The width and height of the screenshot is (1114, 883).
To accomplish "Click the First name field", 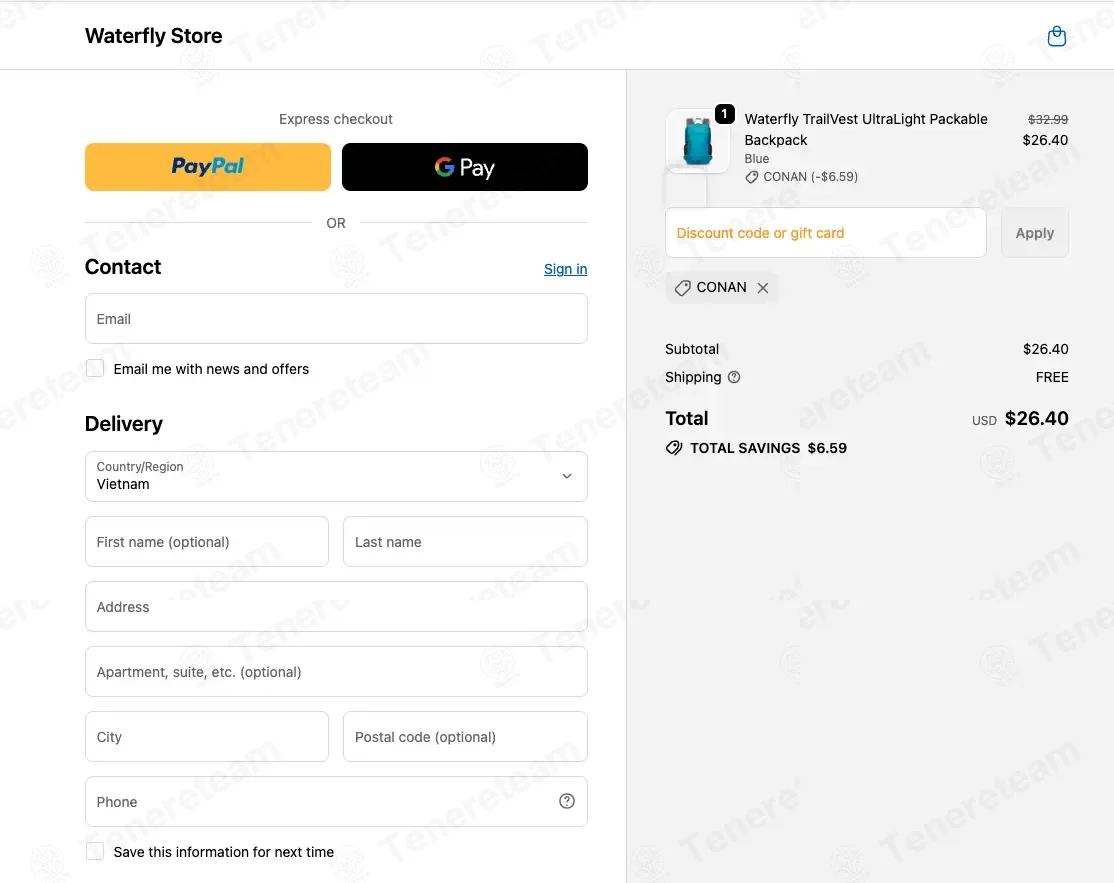I will 207,542.
